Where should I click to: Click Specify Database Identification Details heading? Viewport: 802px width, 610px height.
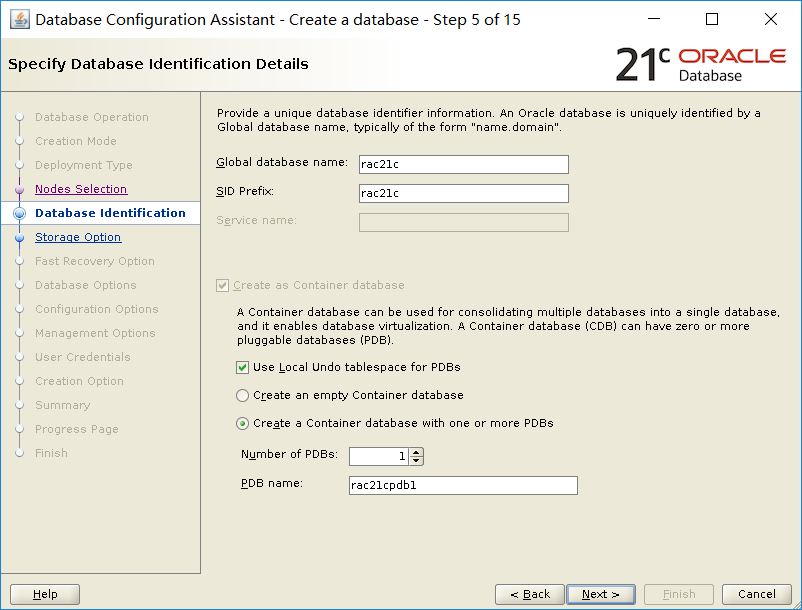point(159,64)
